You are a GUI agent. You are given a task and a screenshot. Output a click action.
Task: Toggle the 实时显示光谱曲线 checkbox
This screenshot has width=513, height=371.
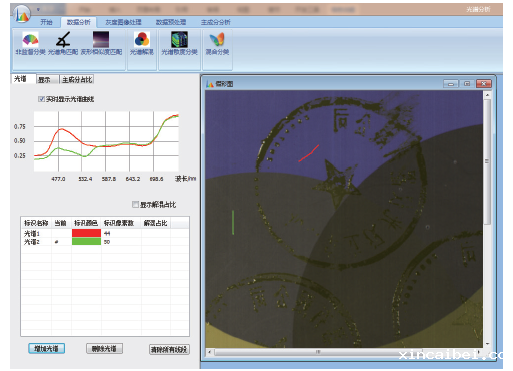pos(41,99)
